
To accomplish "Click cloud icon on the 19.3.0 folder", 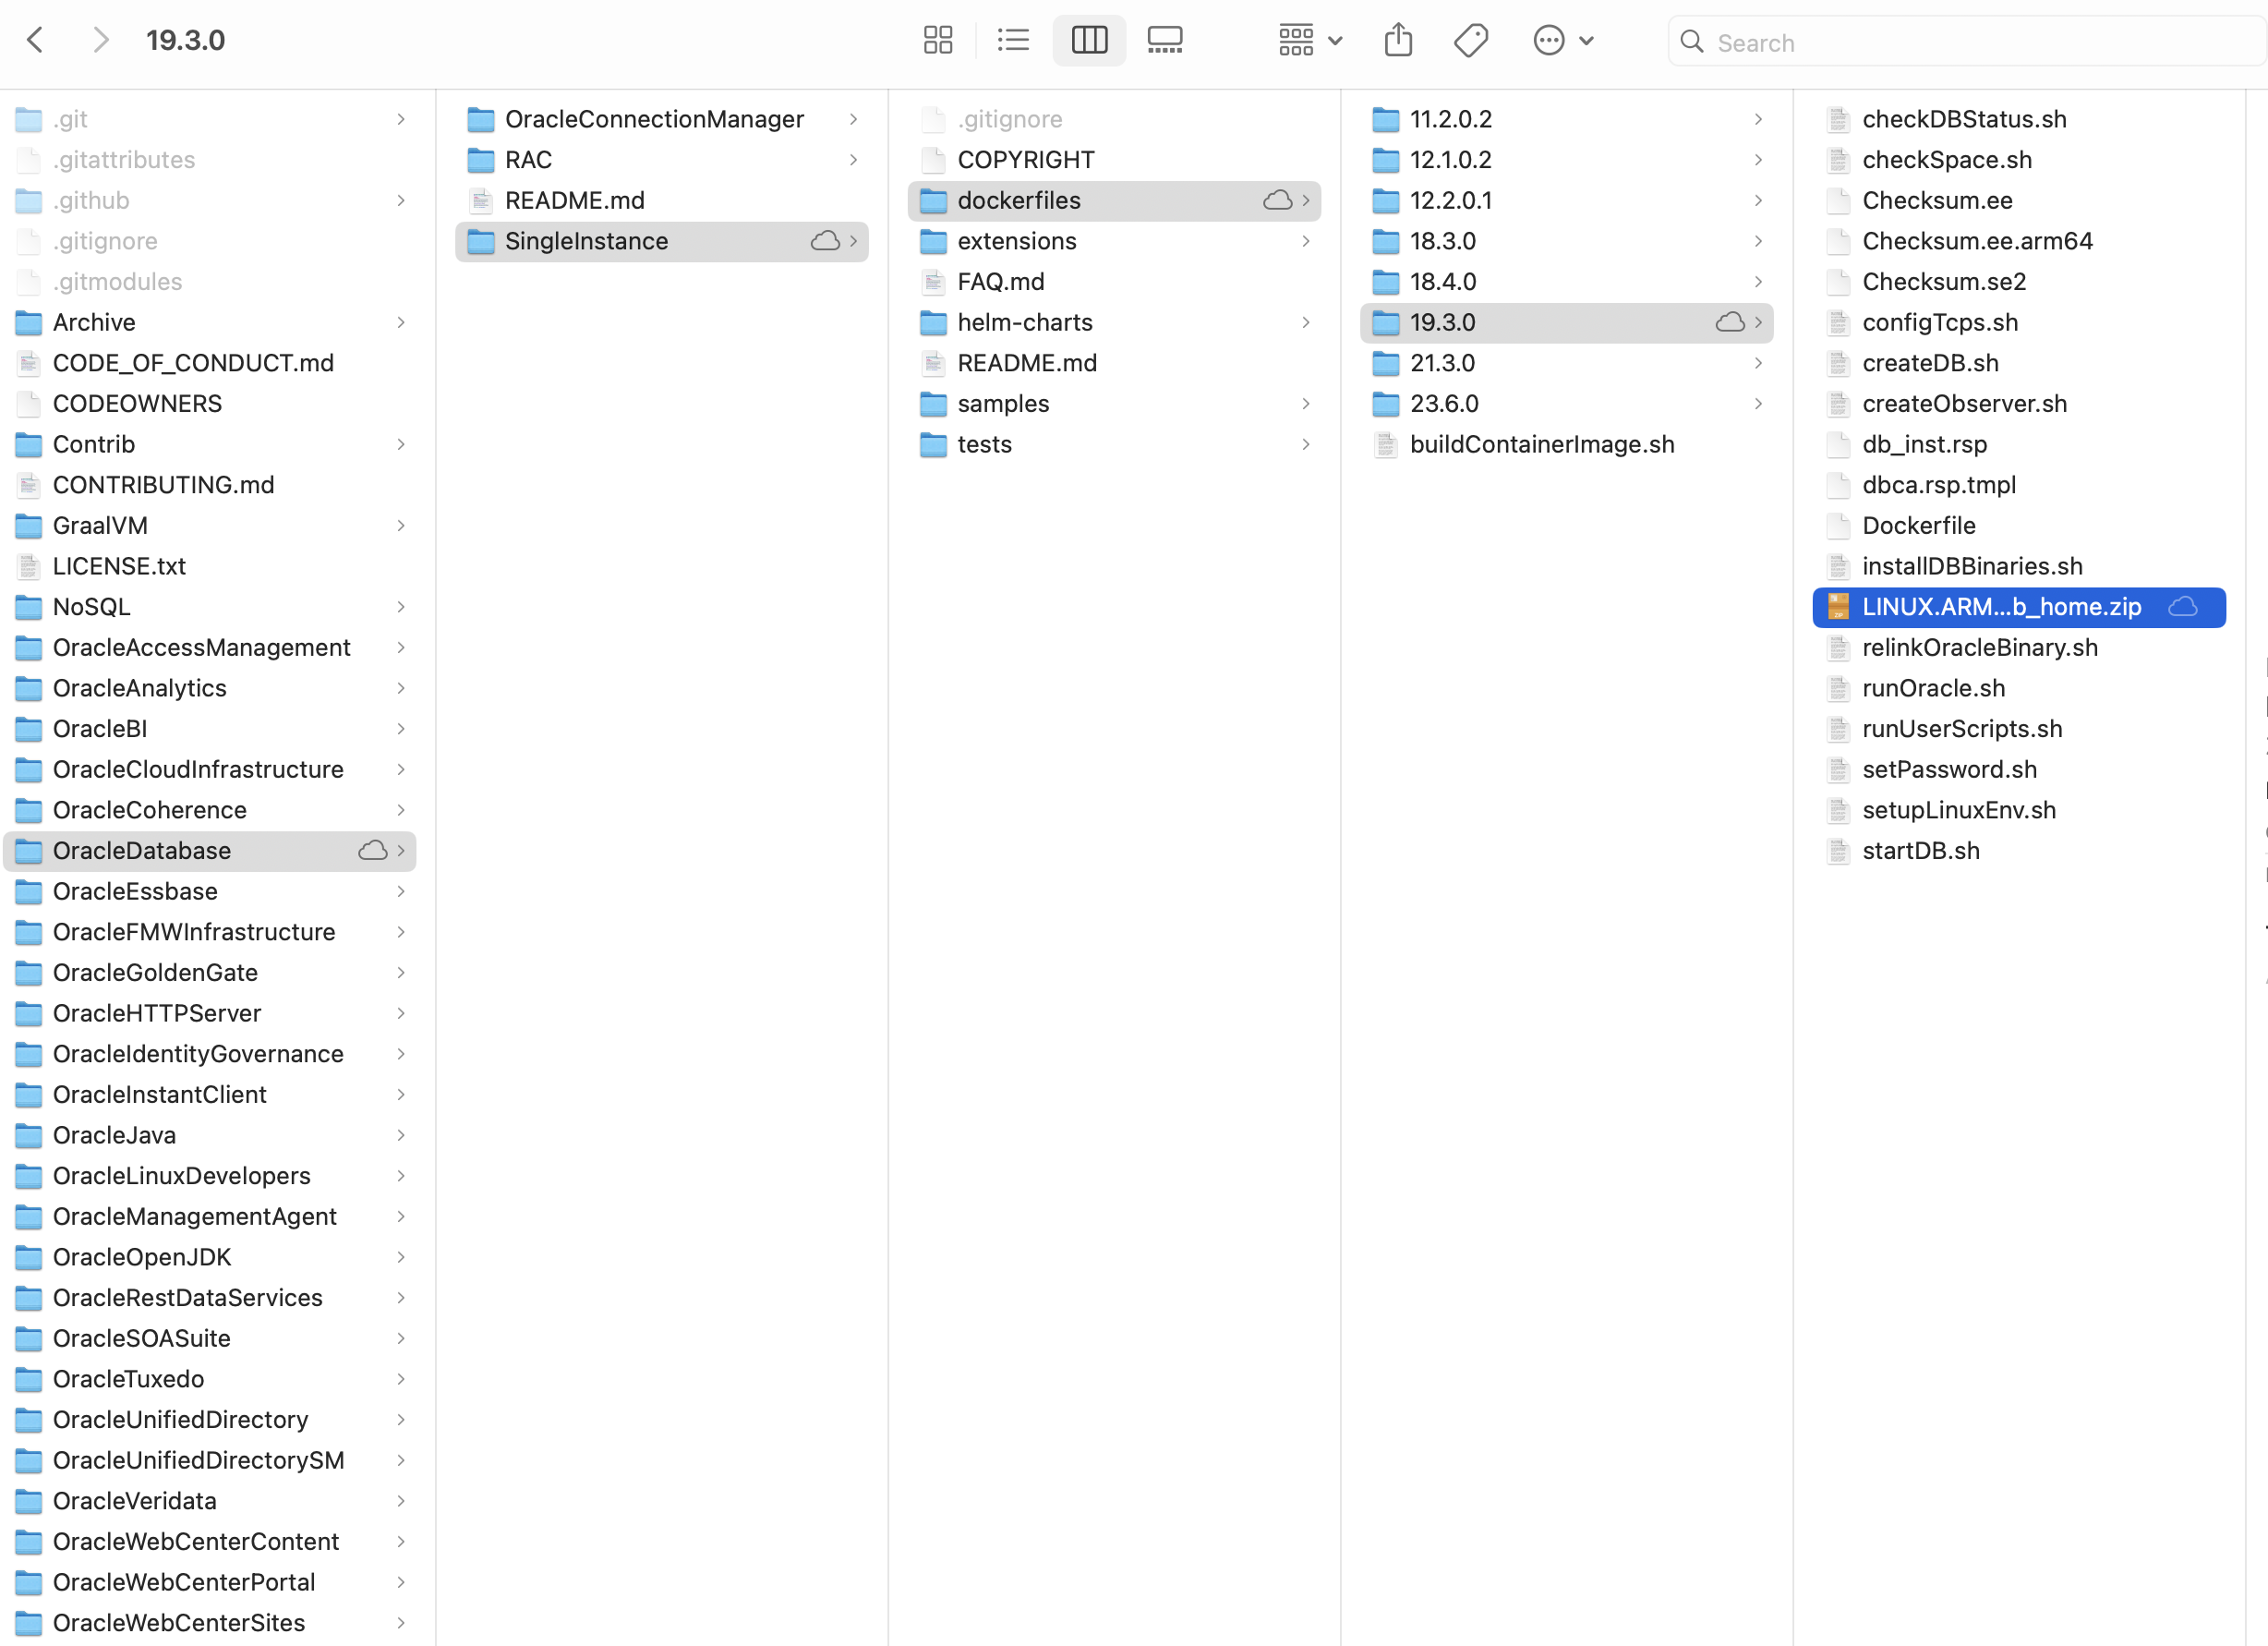I will (x=1730, y=322).
